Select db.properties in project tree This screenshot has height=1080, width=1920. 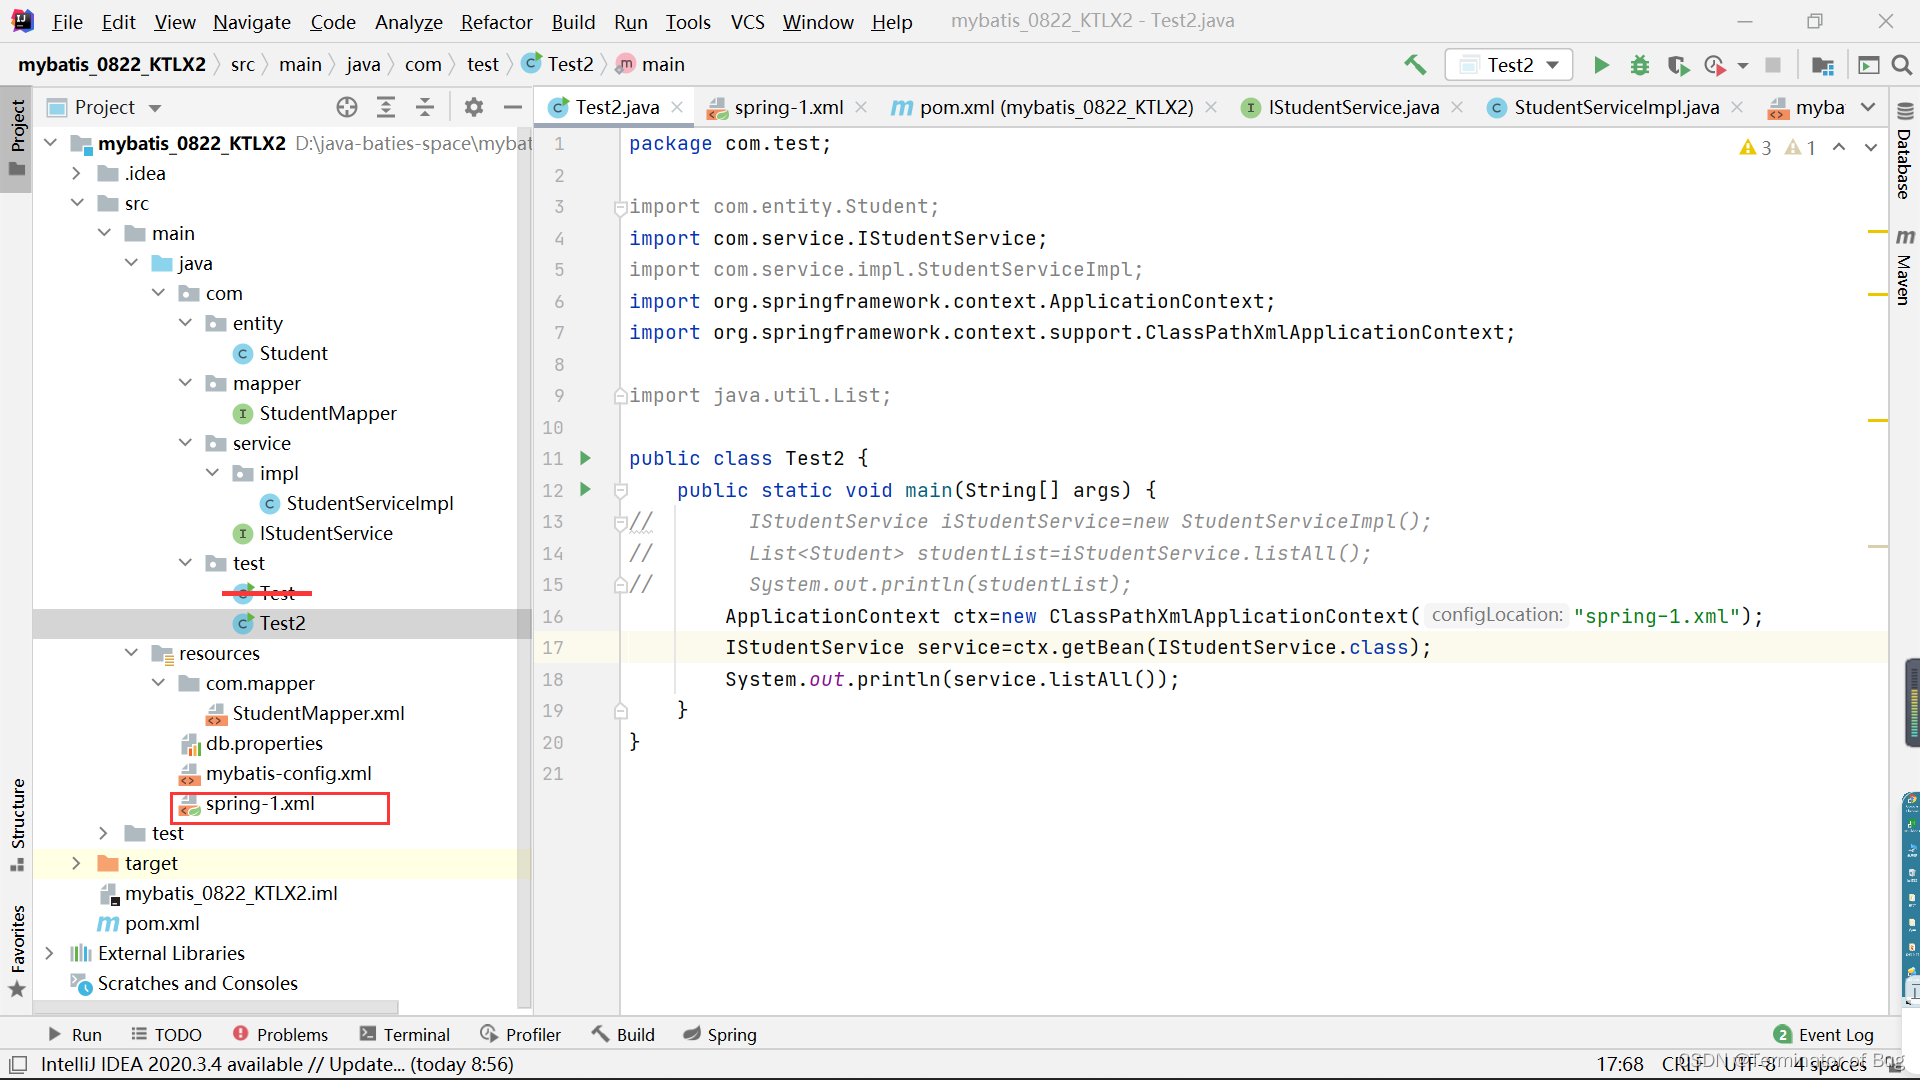[x=264, y=743]
